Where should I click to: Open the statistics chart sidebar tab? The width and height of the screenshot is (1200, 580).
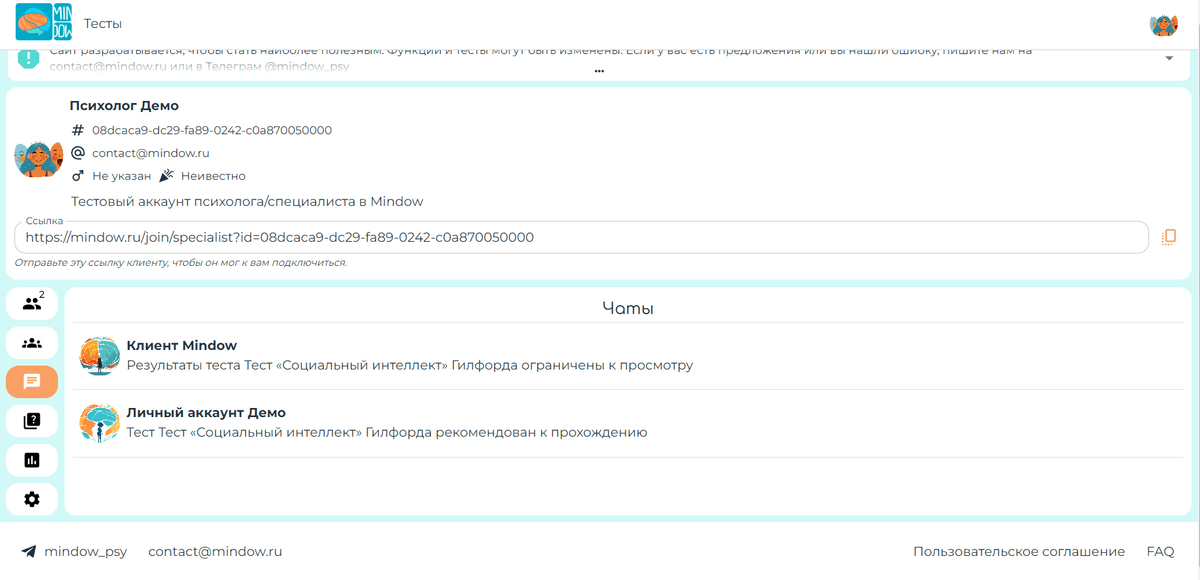pos(32,460)
